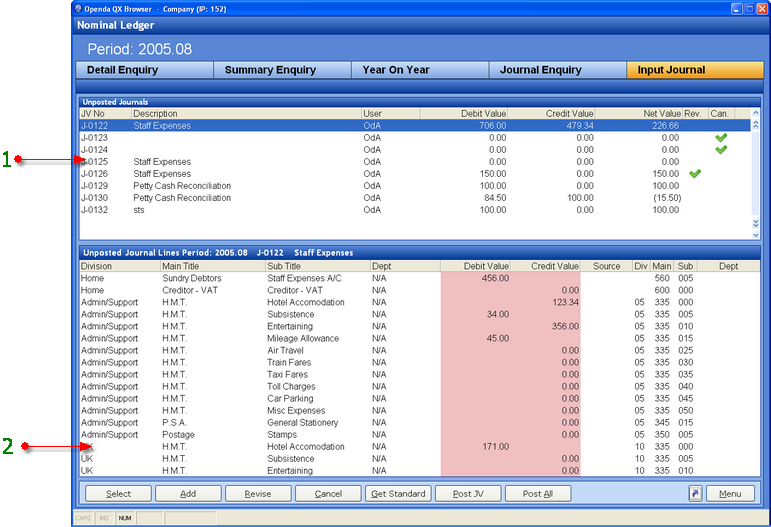
Task: Click the Net Value column header
Action: (x=638, y=114)
